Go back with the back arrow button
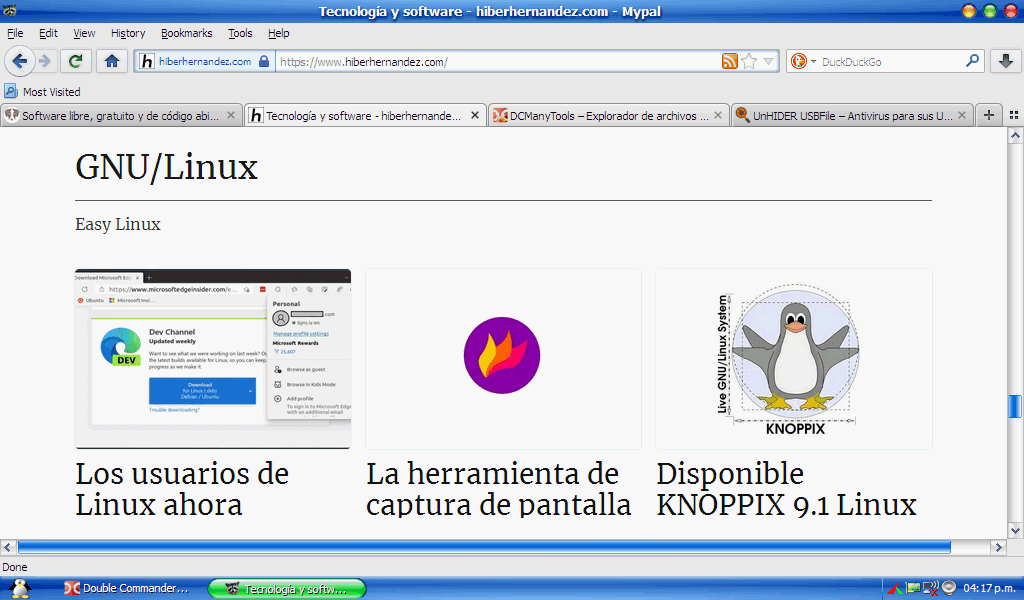The width and height of the screenshot is (1024, 600). tap(20, 61)
